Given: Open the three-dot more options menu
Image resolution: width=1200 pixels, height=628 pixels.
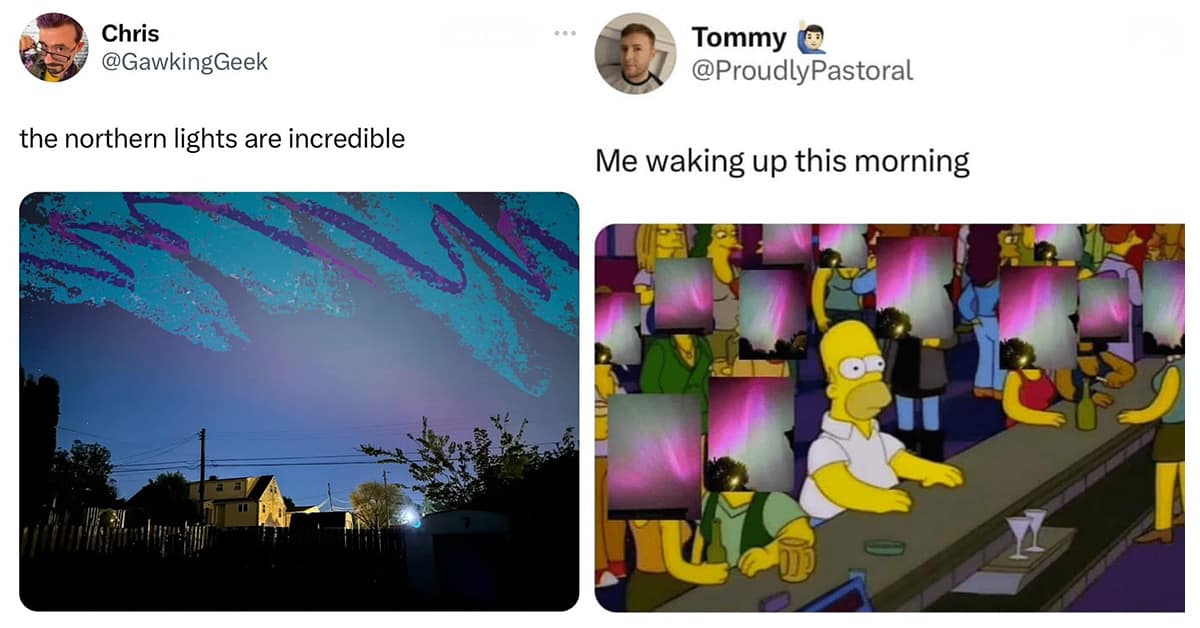Looking at the screenshot, I should click(565, 35).
